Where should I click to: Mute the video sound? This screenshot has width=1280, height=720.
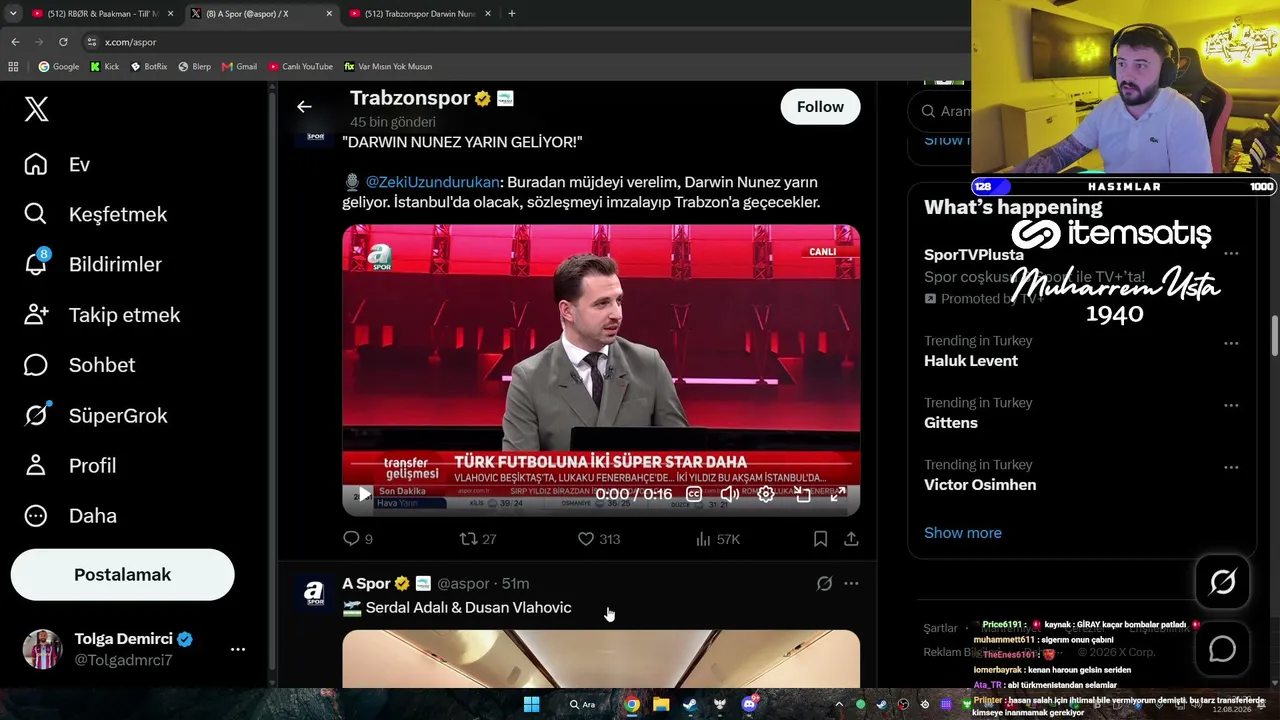pyautogui.click(x=730, y=494)
